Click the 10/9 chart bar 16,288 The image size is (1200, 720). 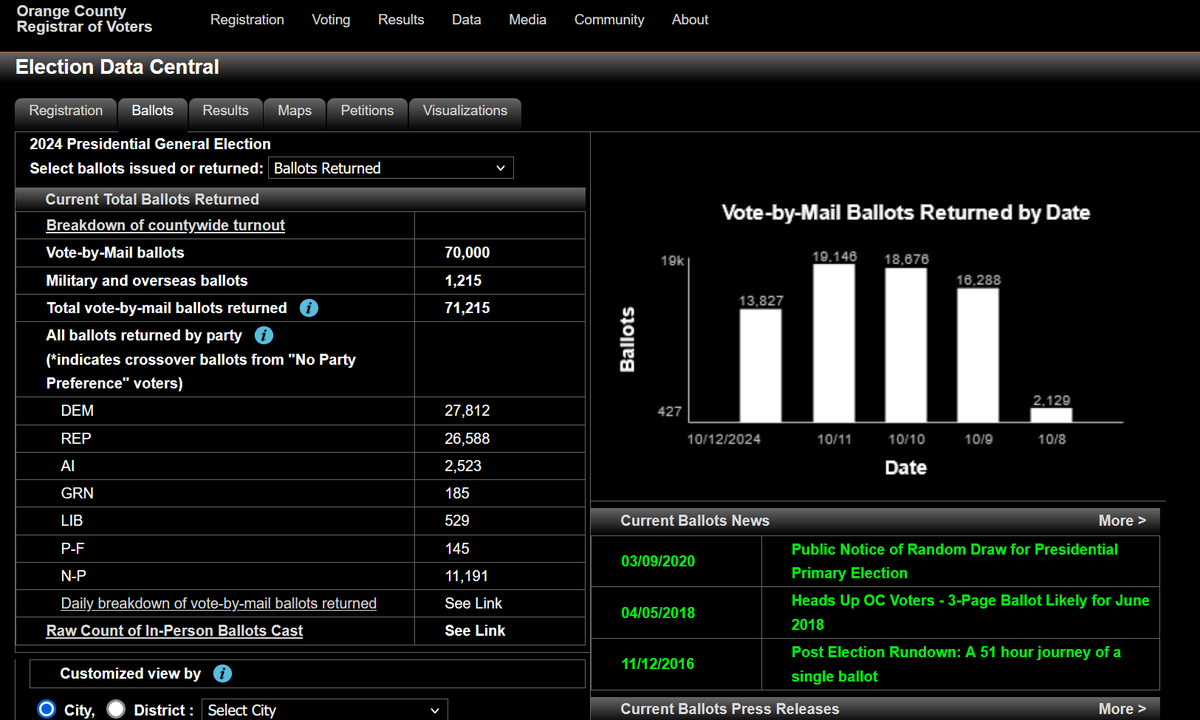click(978, 355)
